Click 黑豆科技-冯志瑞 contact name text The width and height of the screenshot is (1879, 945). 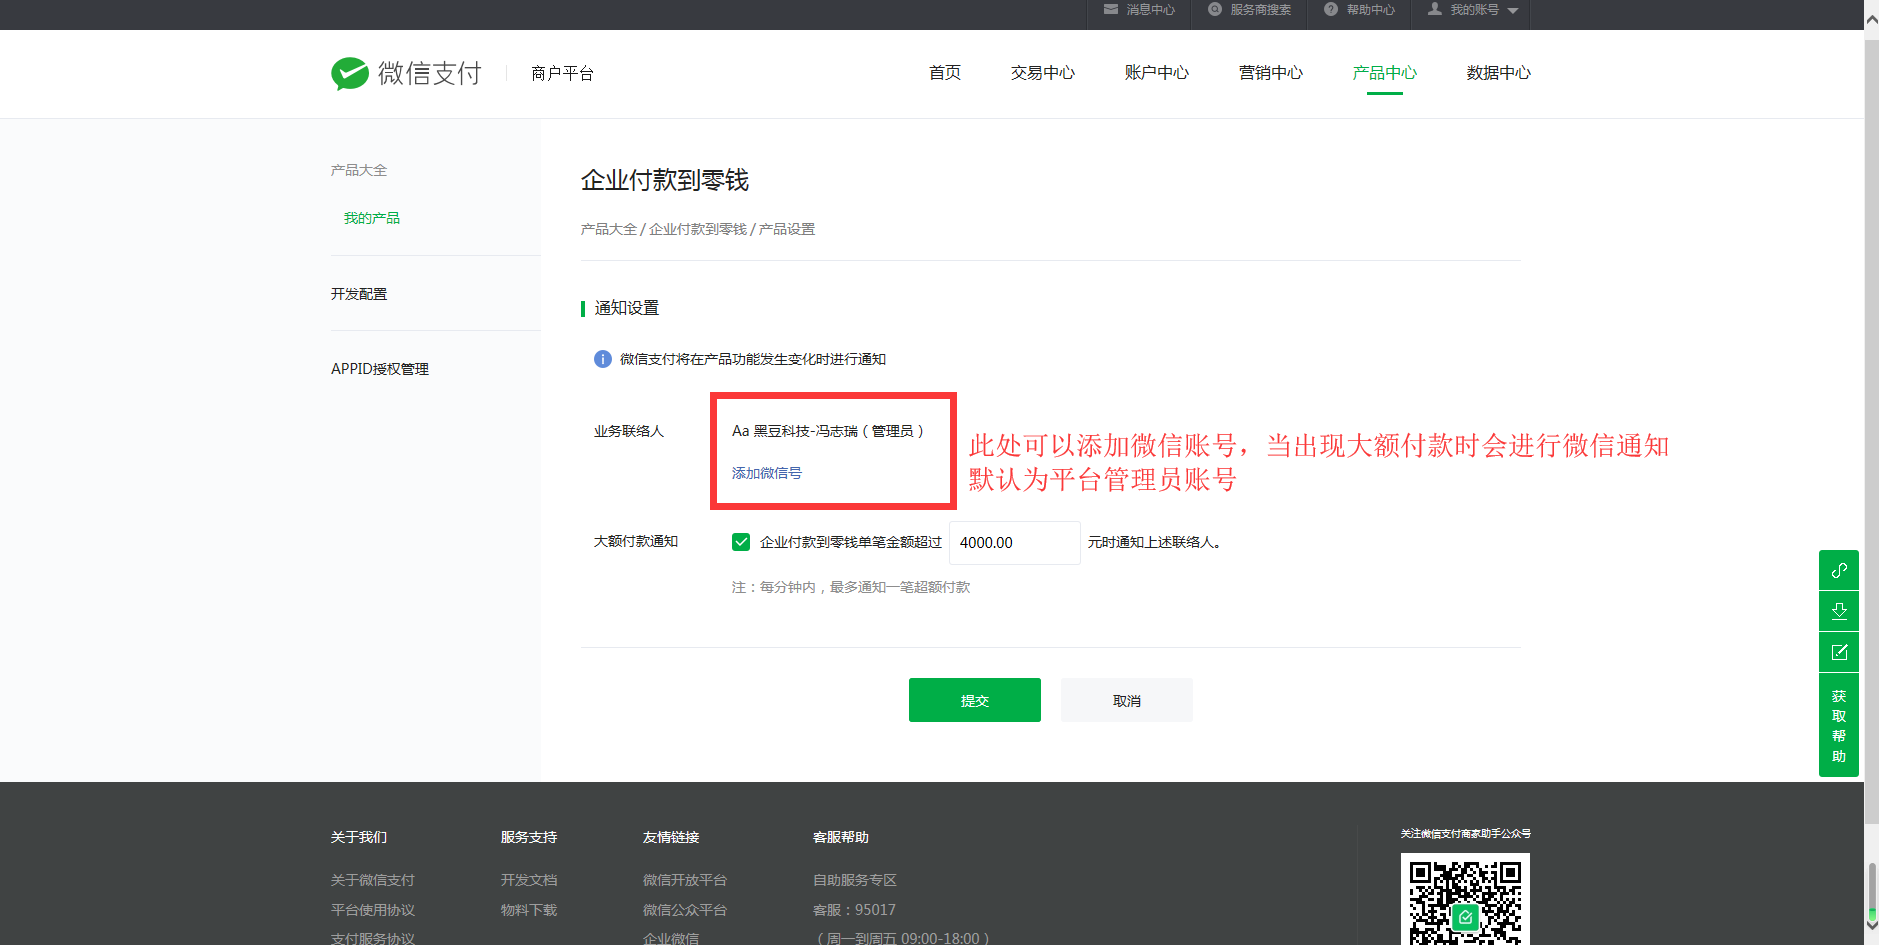(806, 431)
